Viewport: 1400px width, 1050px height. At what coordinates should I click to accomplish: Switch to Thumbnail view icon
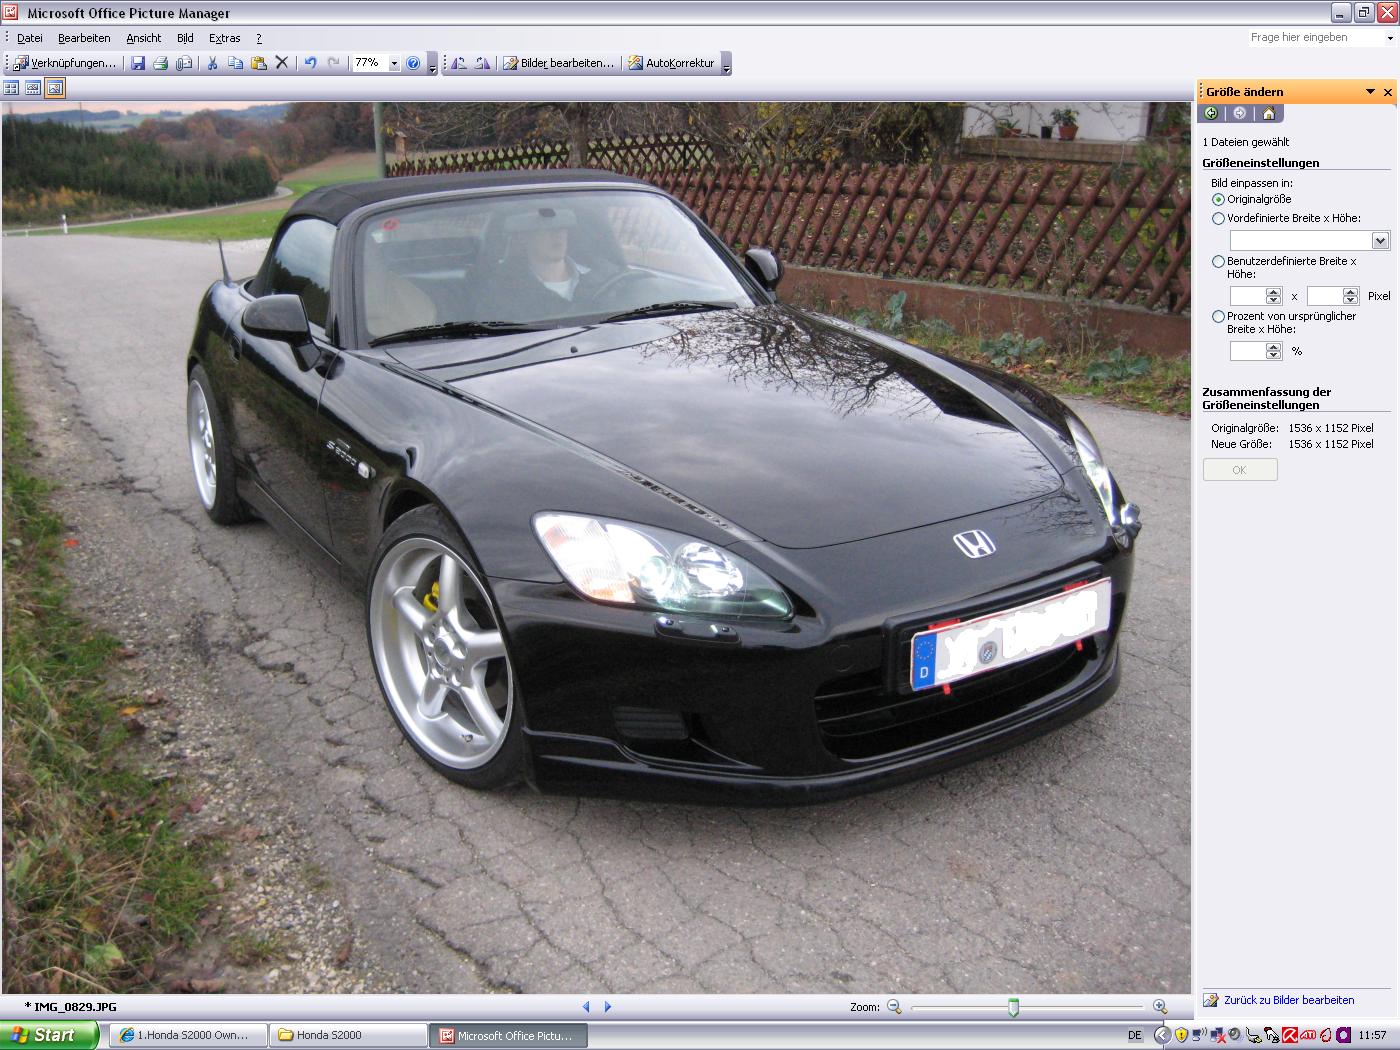point(11,88)
